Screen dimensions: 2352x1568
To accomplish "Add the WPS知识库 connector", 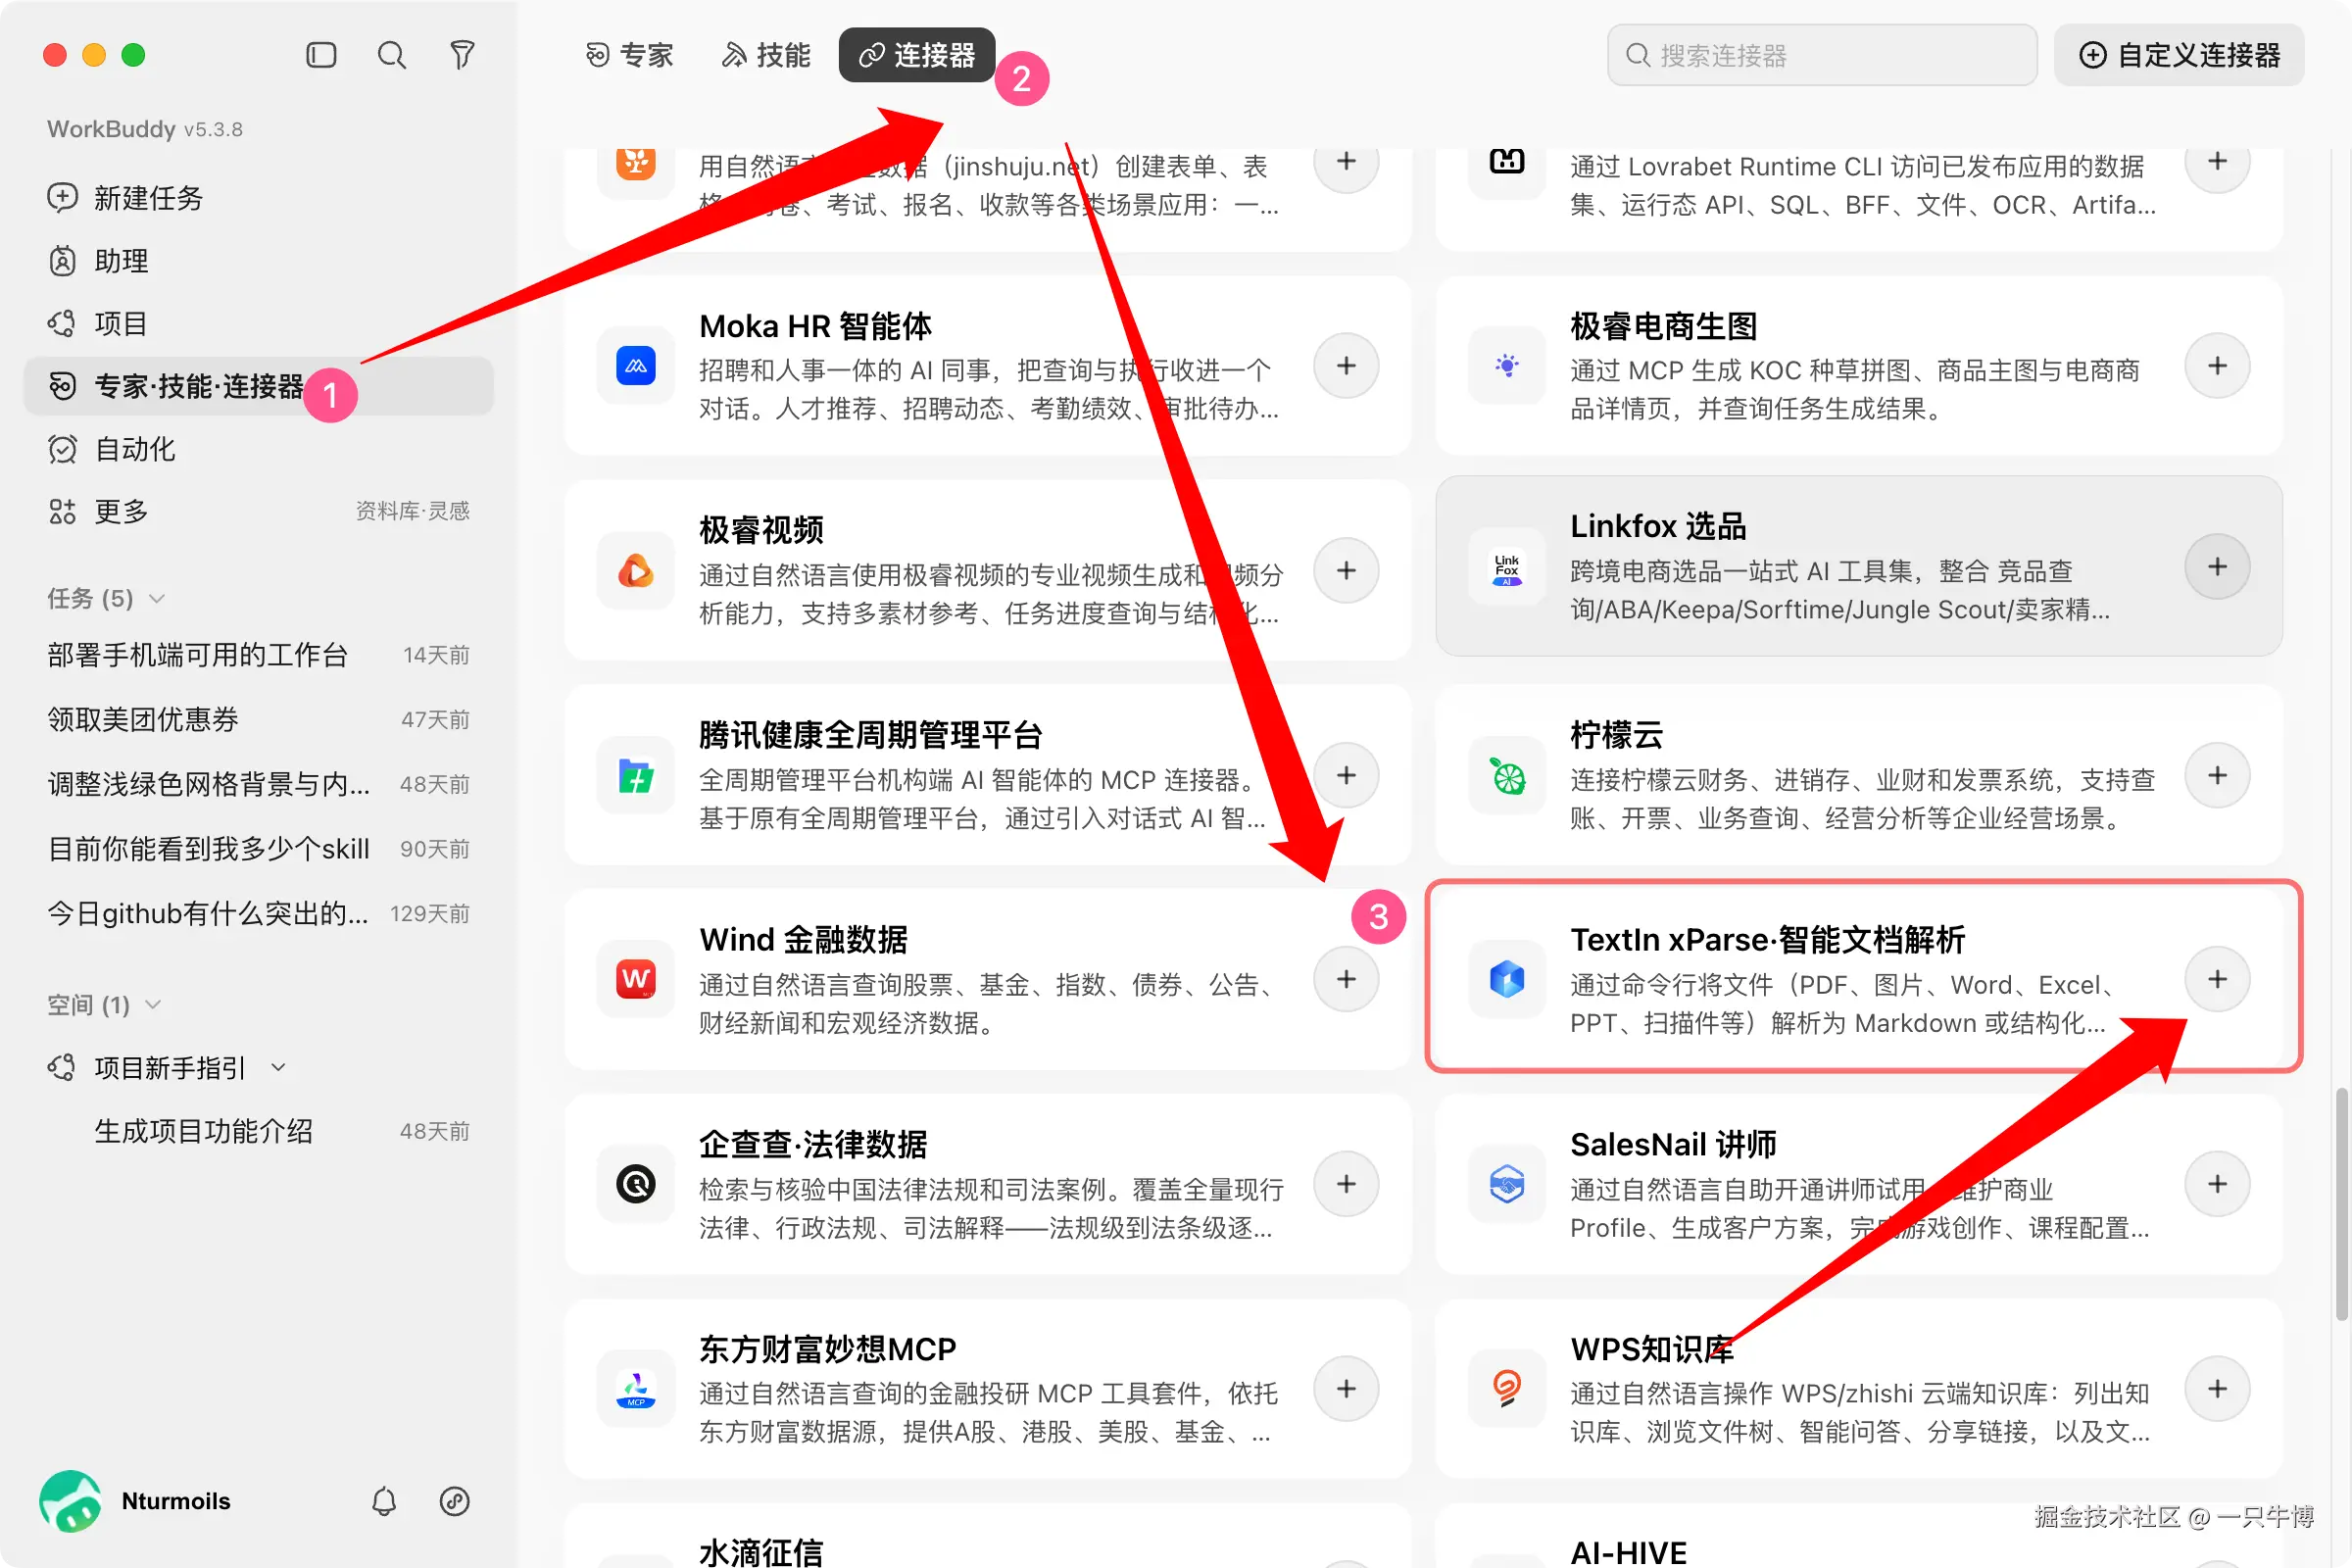I will pos(2217,1389).
